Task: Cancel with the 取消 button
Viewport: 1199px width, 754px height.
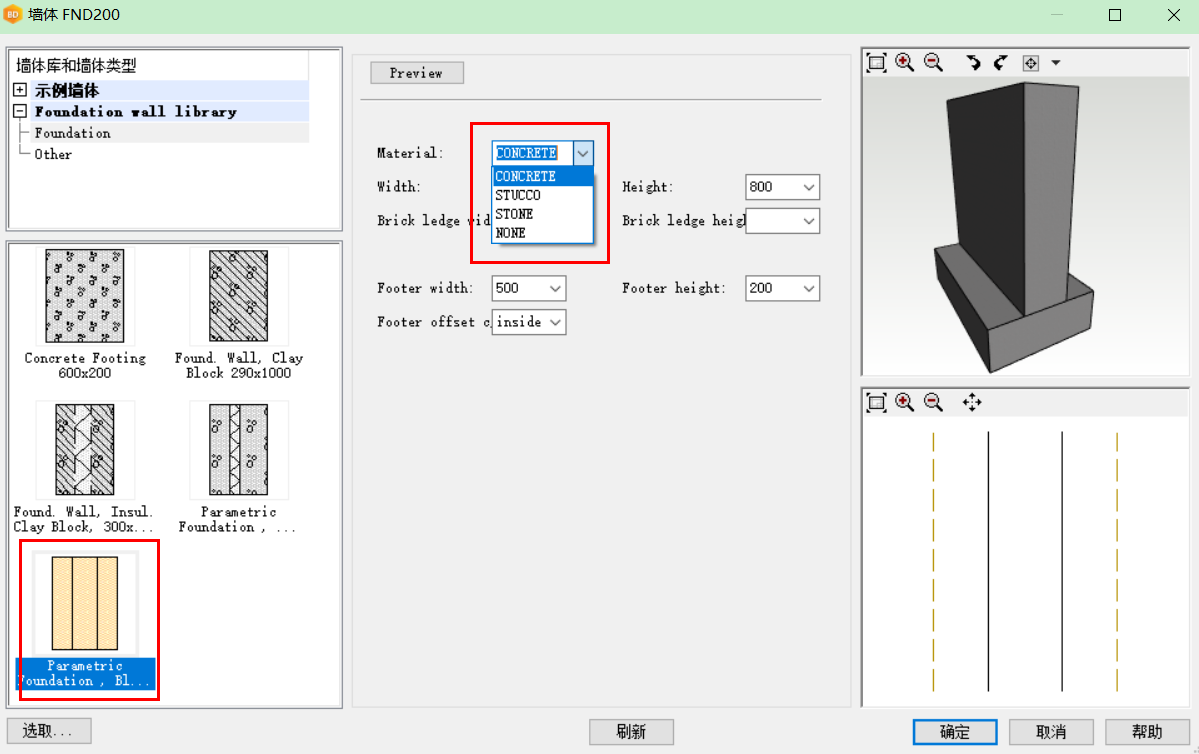Action: (x=1051, y=732)
